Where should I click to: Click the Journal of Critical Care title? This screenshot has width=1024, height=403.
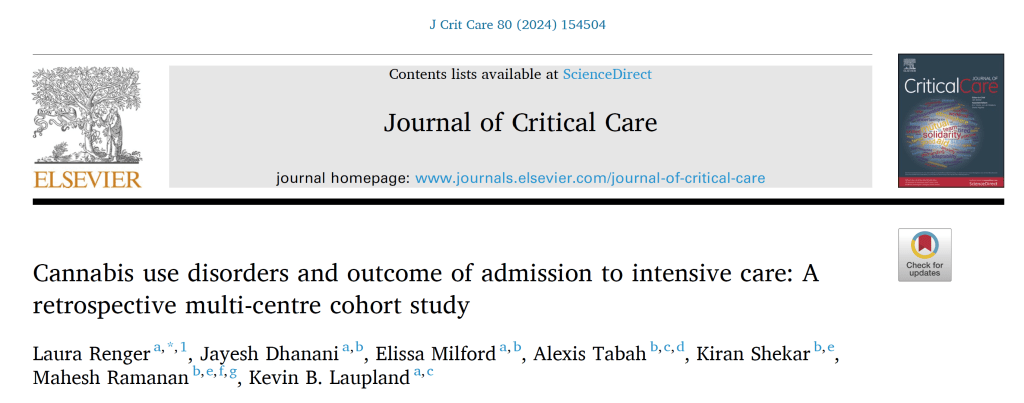[x=520, y=123]
